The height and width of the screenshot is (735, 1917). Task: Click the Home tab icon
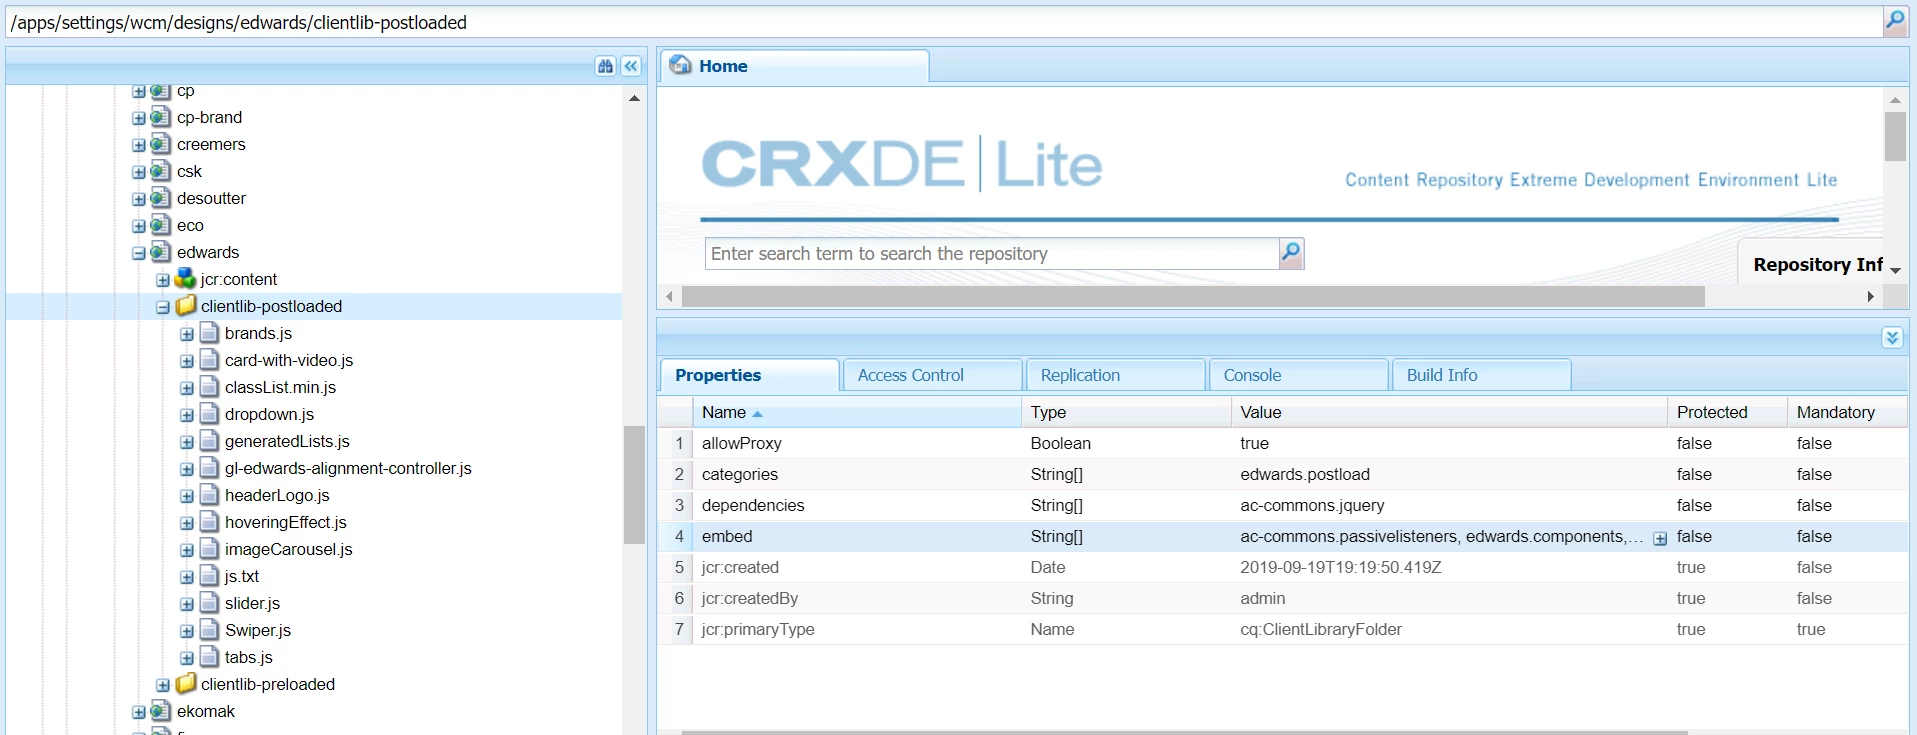click(681, 65)
